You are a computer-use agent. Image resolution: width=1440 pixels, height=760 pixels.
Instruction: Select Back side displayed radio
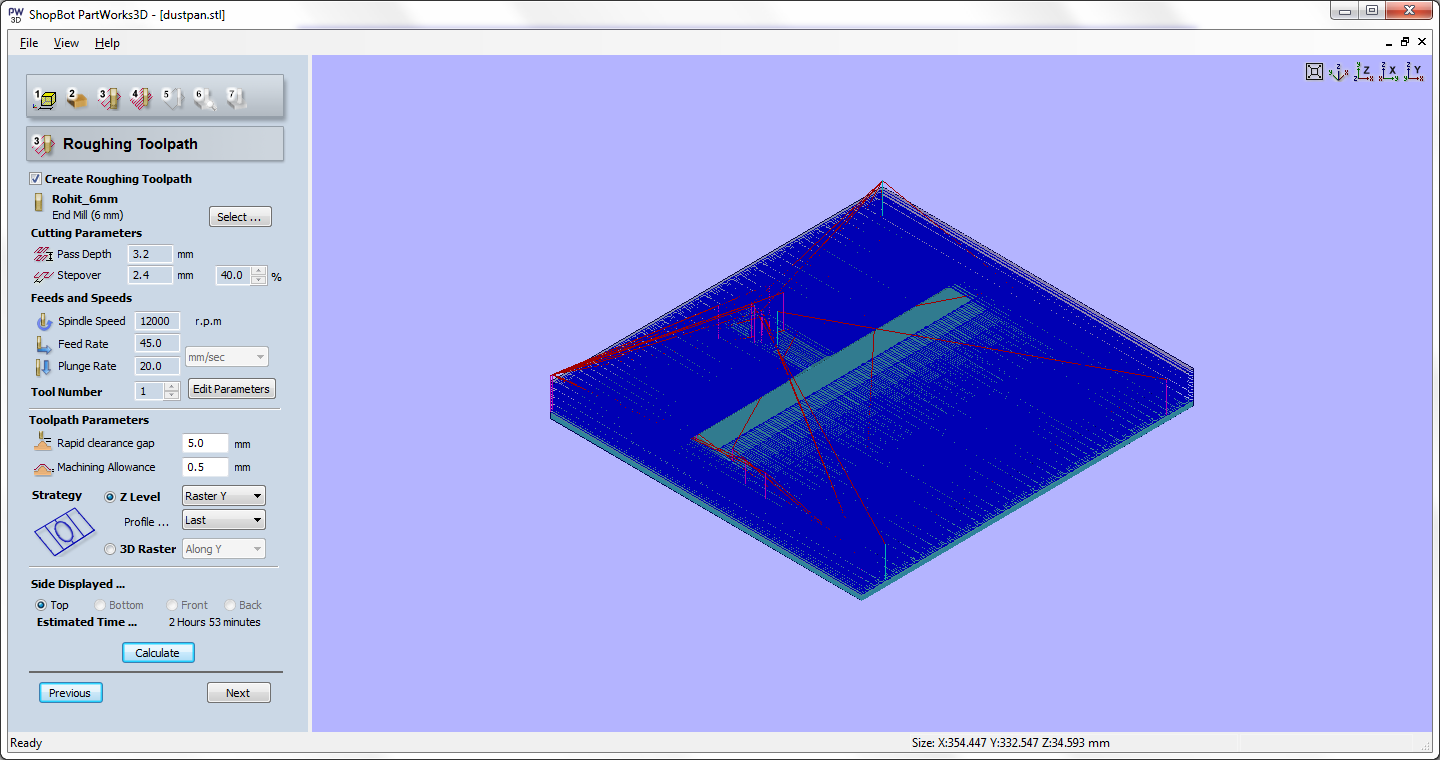coord(230,605)
